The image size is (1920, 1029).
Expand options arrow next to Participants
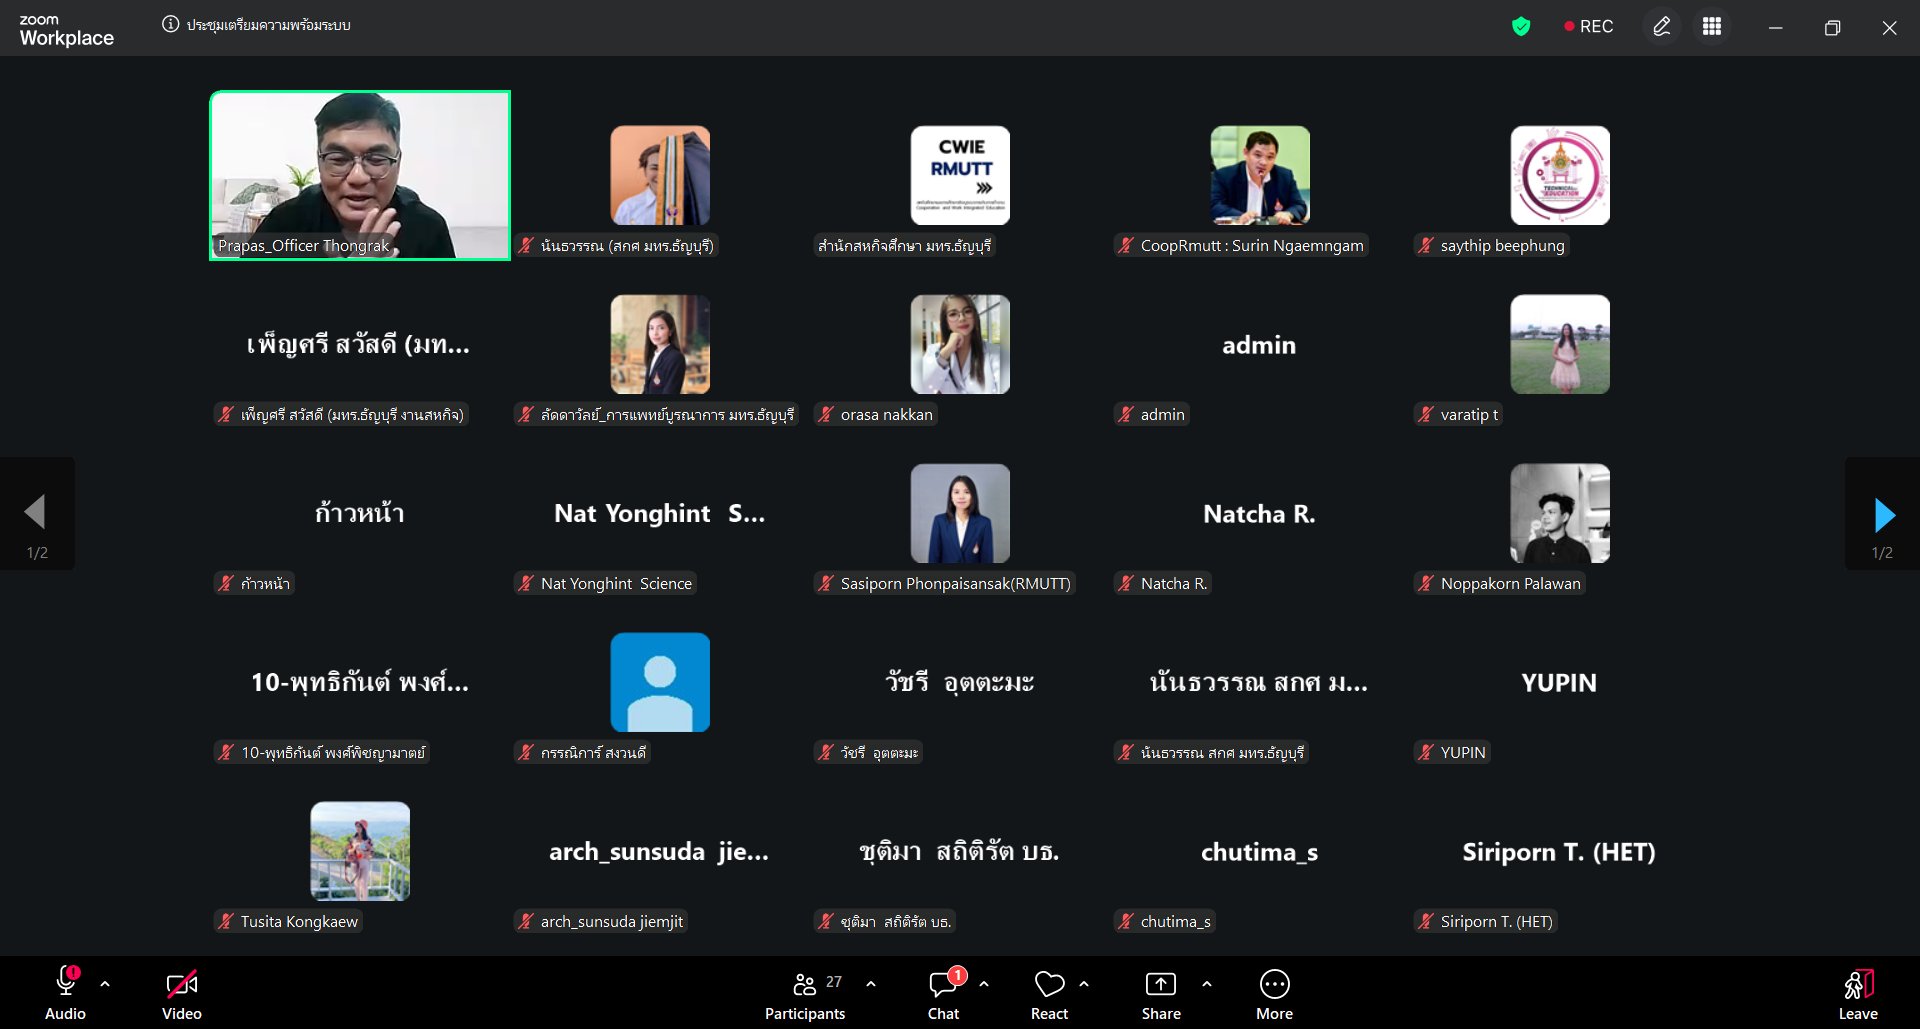tap(871, 984)
